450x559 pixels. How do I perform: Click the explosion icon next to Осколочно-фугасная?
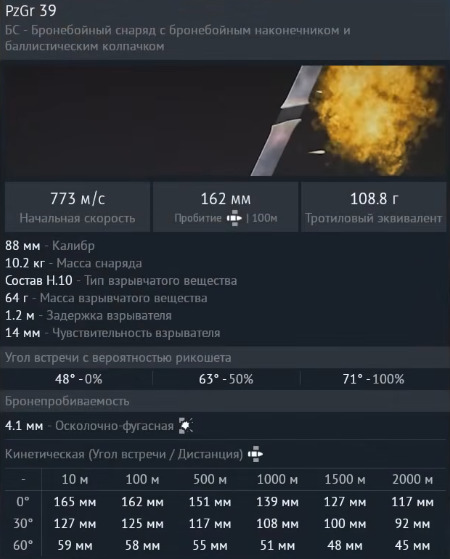point(186,425)
